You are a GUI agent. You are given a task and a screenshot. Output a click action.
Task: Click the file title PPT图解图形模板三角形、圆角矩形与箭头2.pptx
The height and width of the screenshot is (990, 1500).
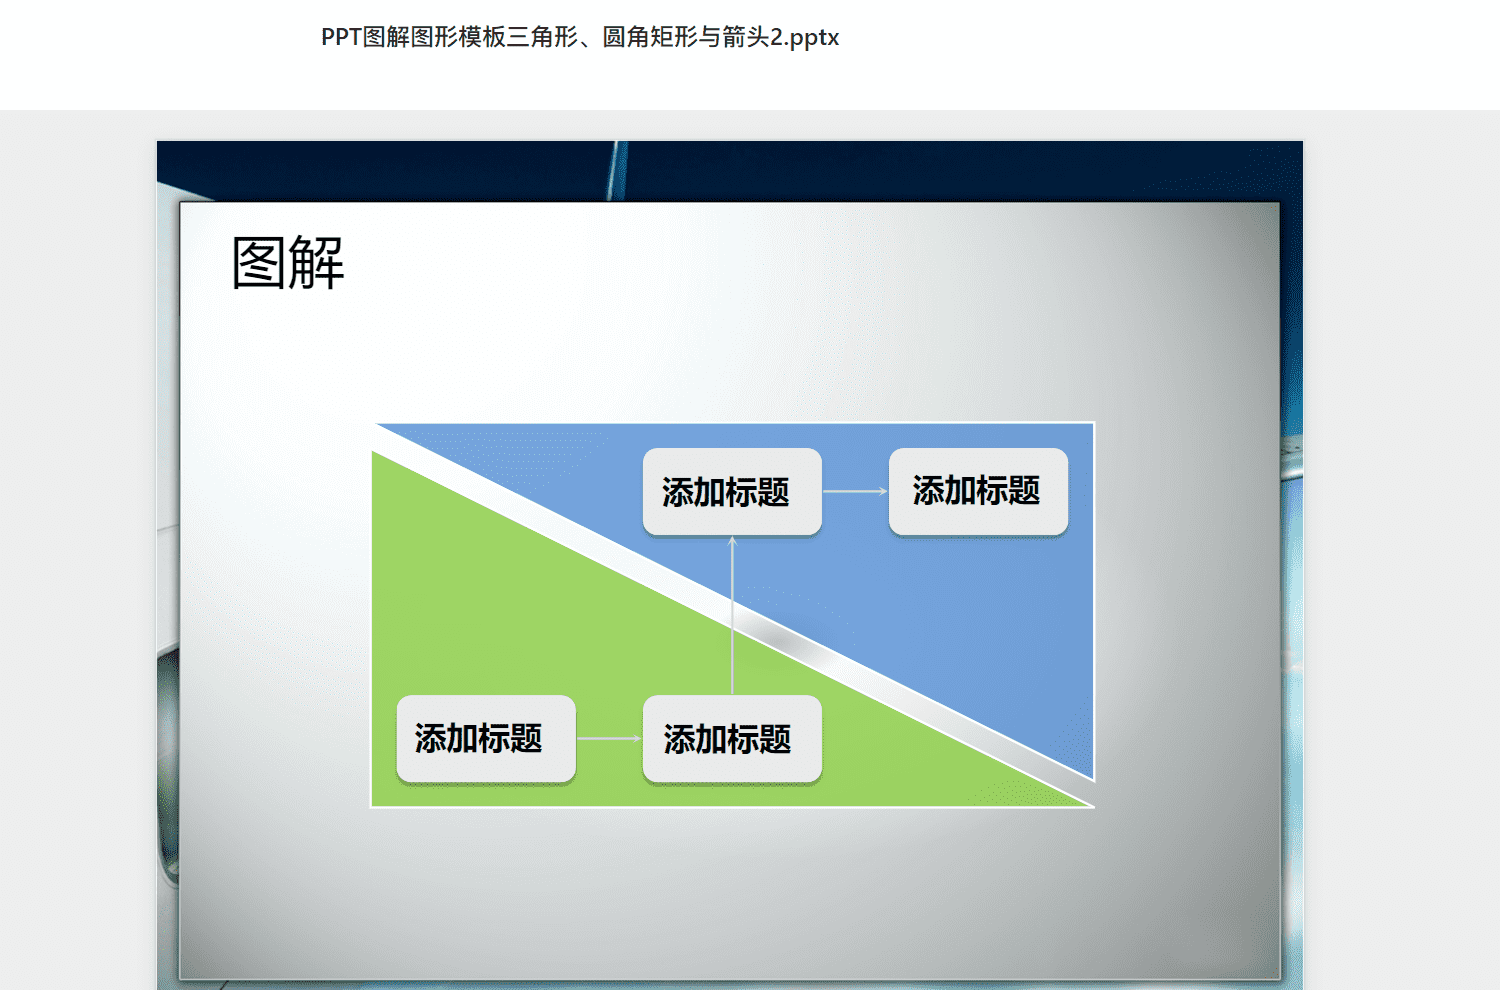[x=580, y=37]
